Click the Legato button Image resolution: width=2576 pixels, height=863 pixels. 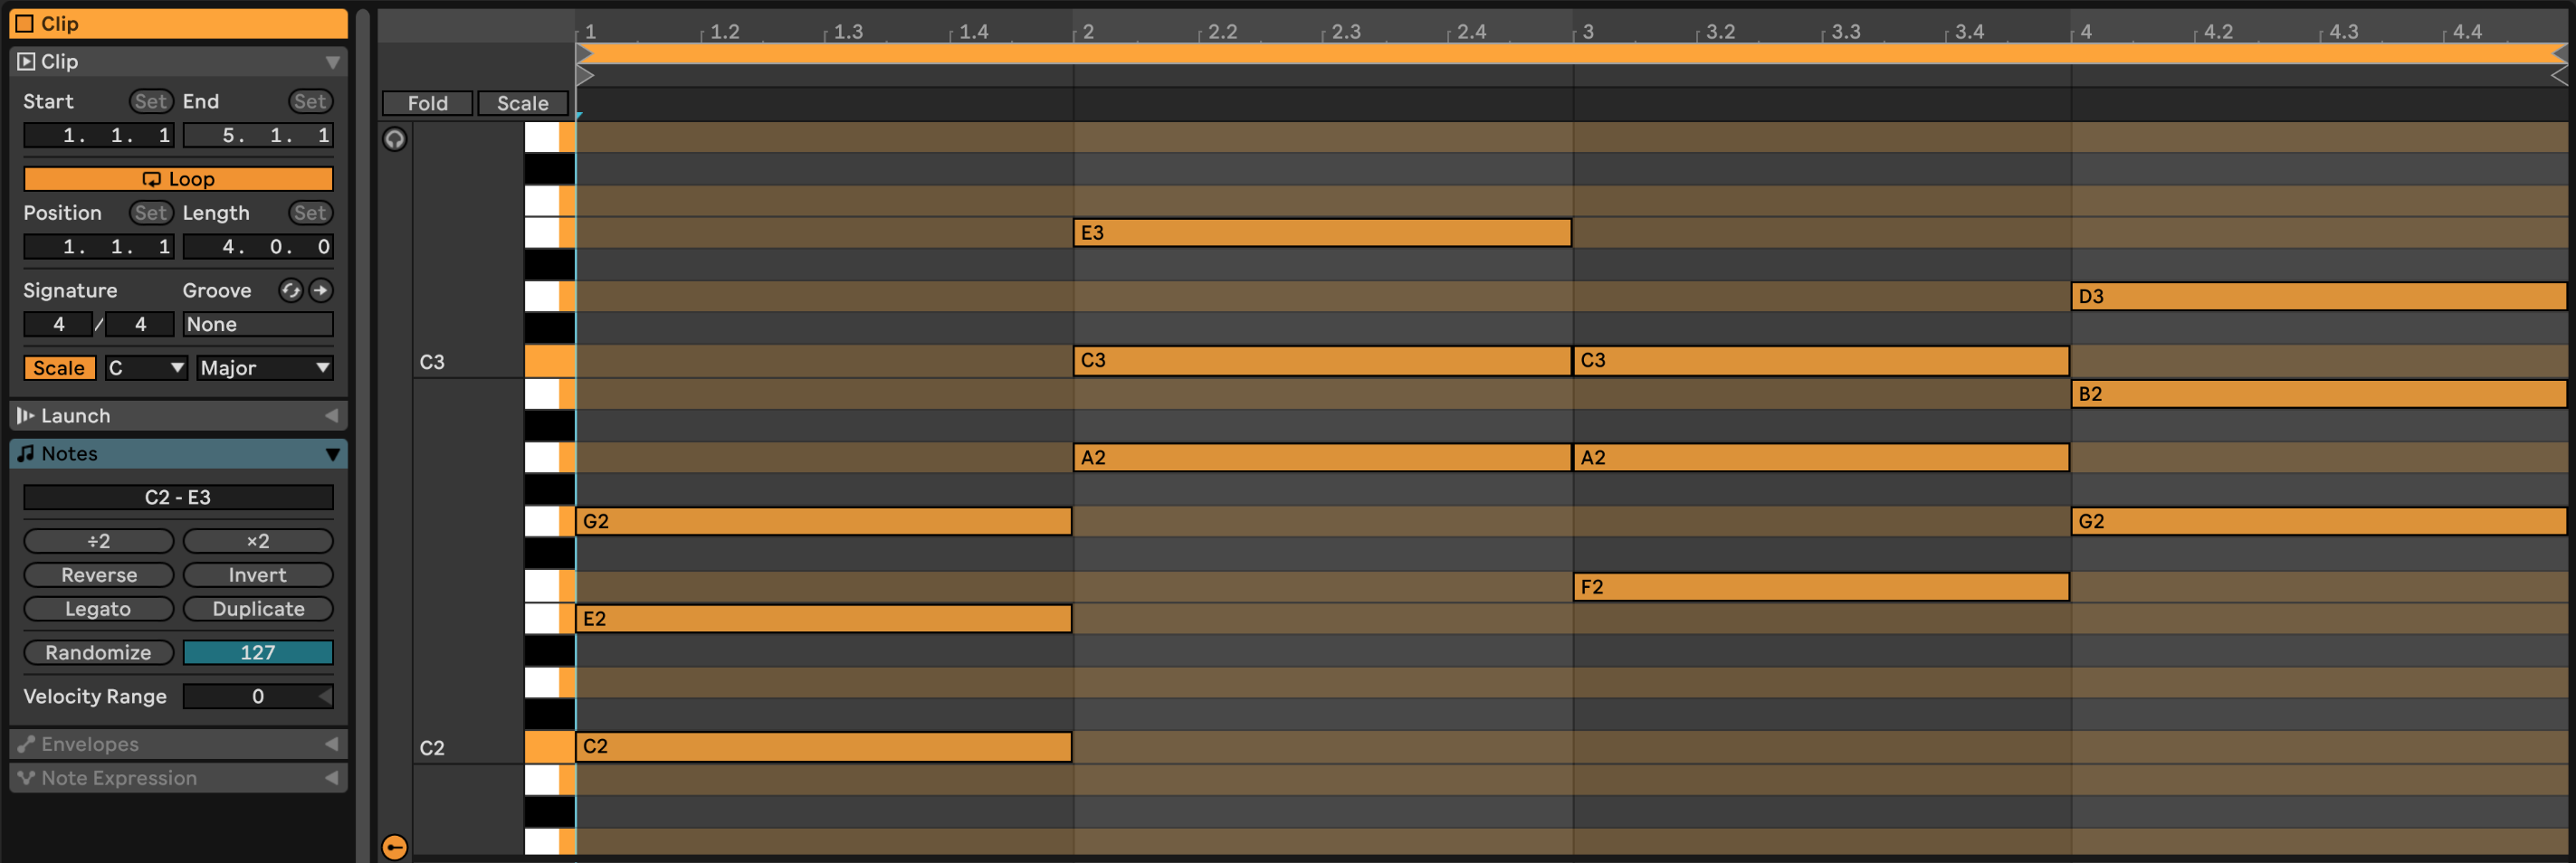click(x=98, y=609)
